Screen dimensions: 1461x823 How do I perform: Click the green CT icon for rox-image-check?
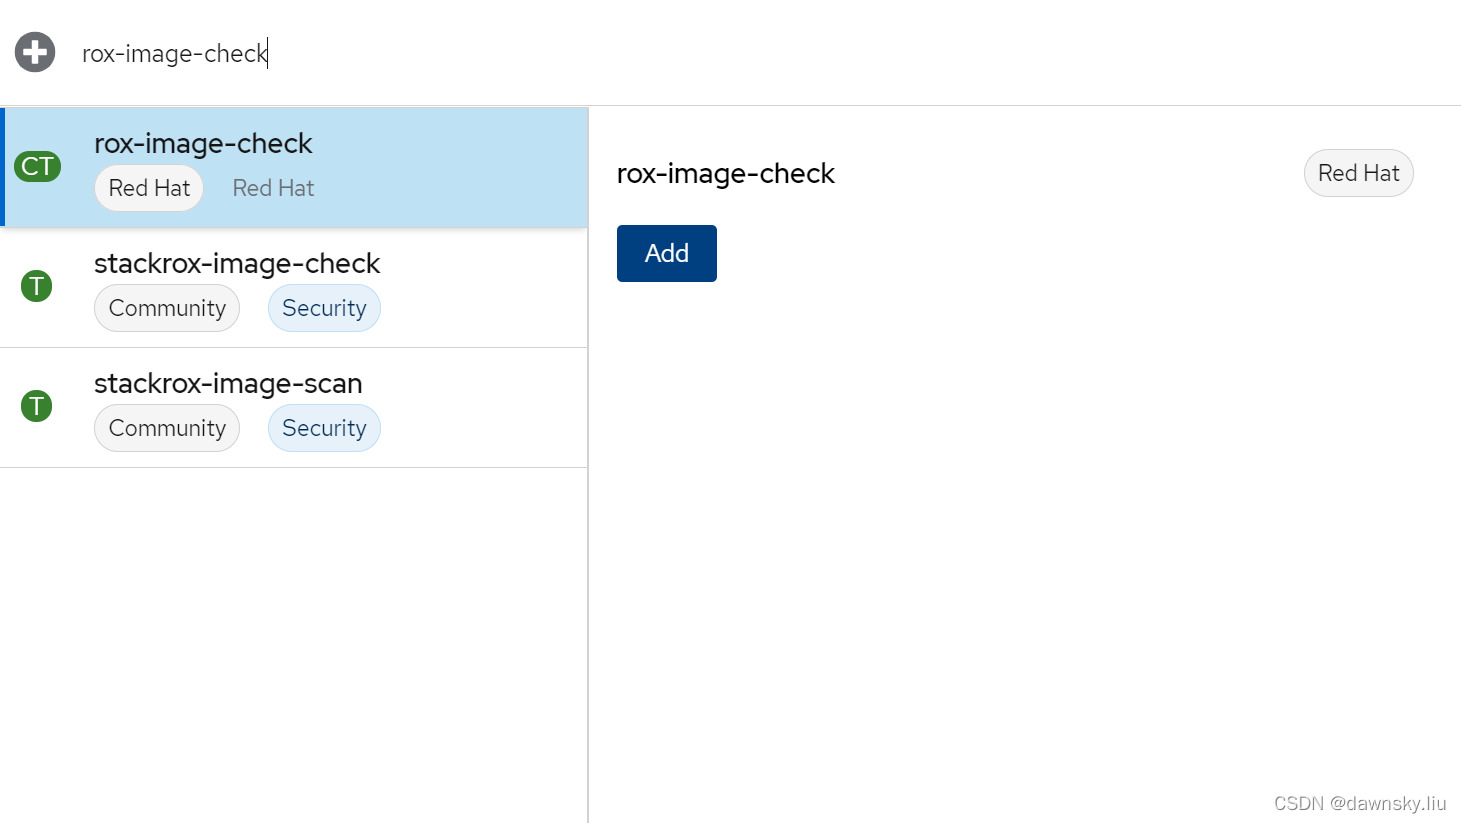pos(38,167)
